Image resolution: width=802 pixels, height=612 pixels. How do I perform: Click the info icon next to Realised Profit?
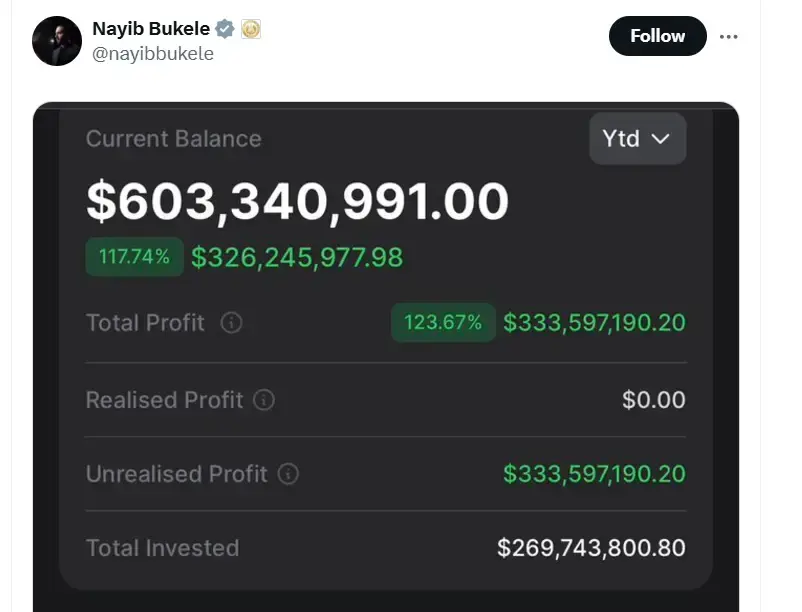[264, 400]
